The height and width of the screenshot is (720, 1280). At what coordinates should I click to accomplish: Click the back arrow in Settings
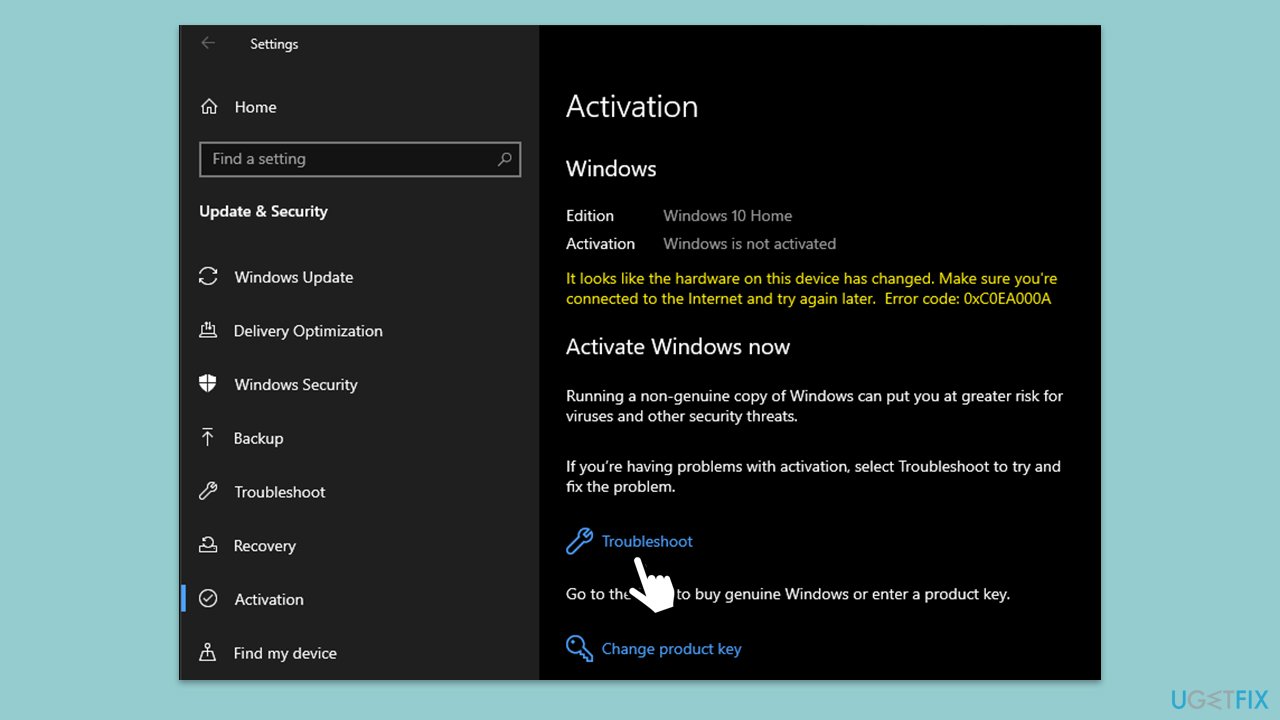[208, 43]
